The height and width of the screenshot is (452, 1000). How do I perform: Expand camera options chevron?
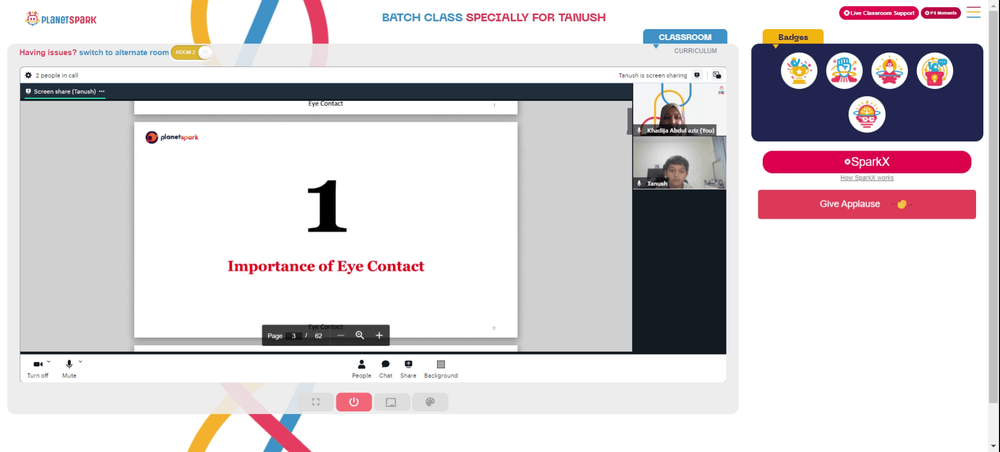(48, 361)
